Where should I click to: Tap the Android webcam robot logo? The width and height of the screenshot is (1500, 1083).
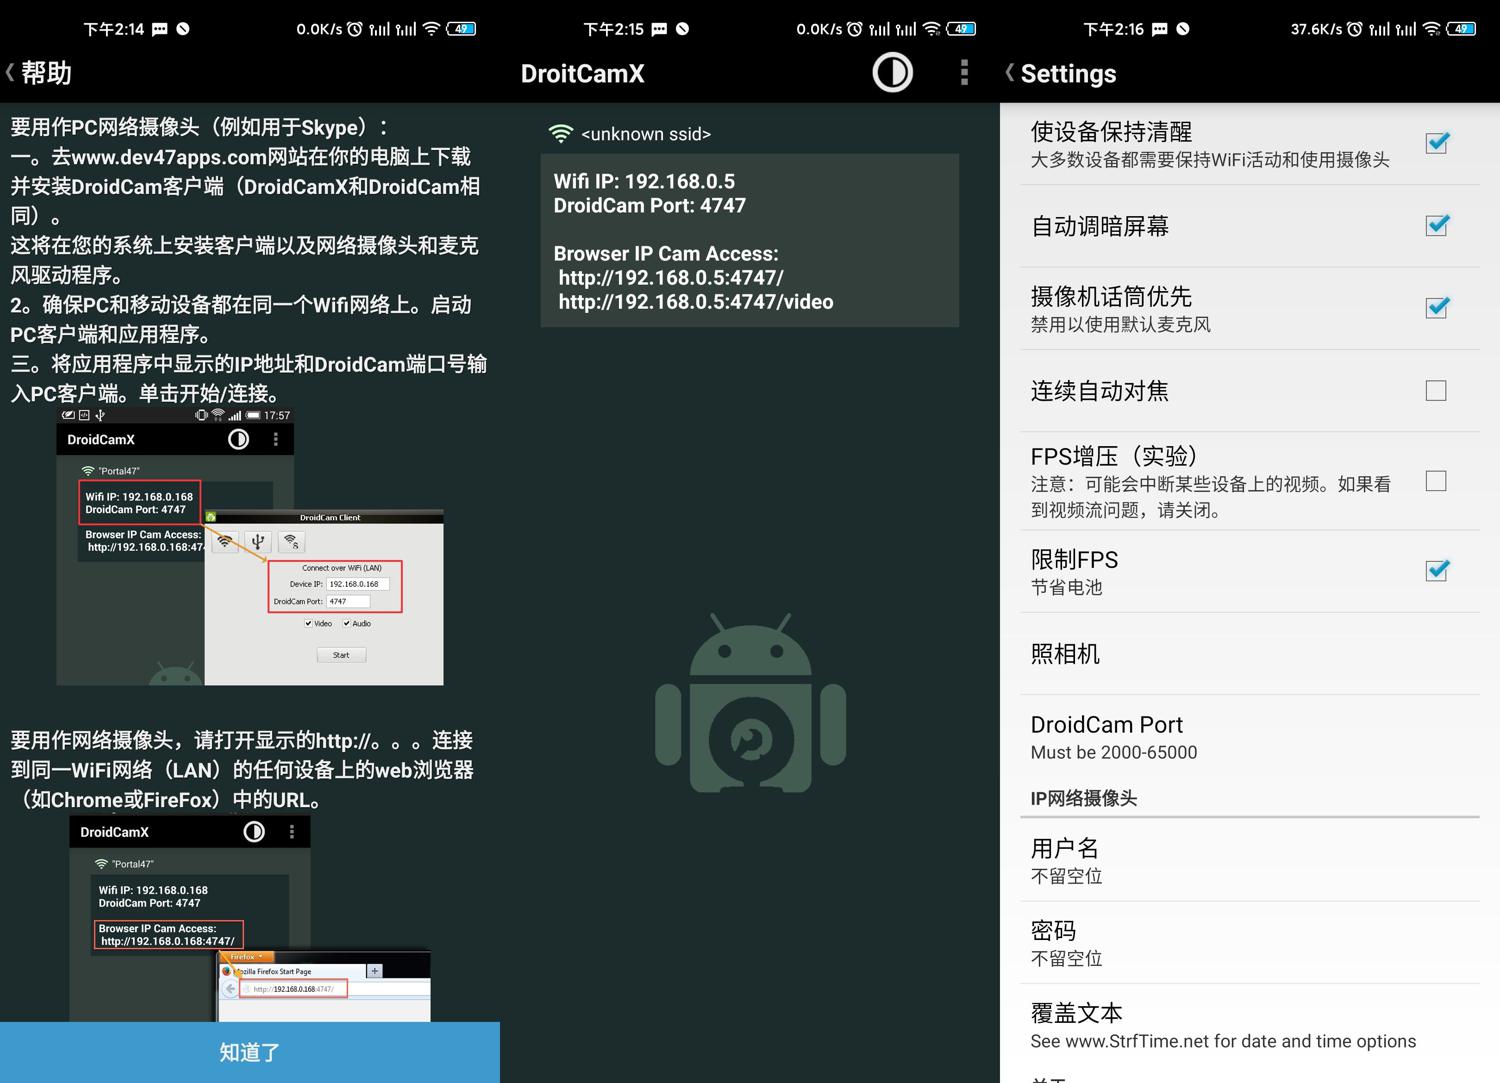tap(750, 704)
